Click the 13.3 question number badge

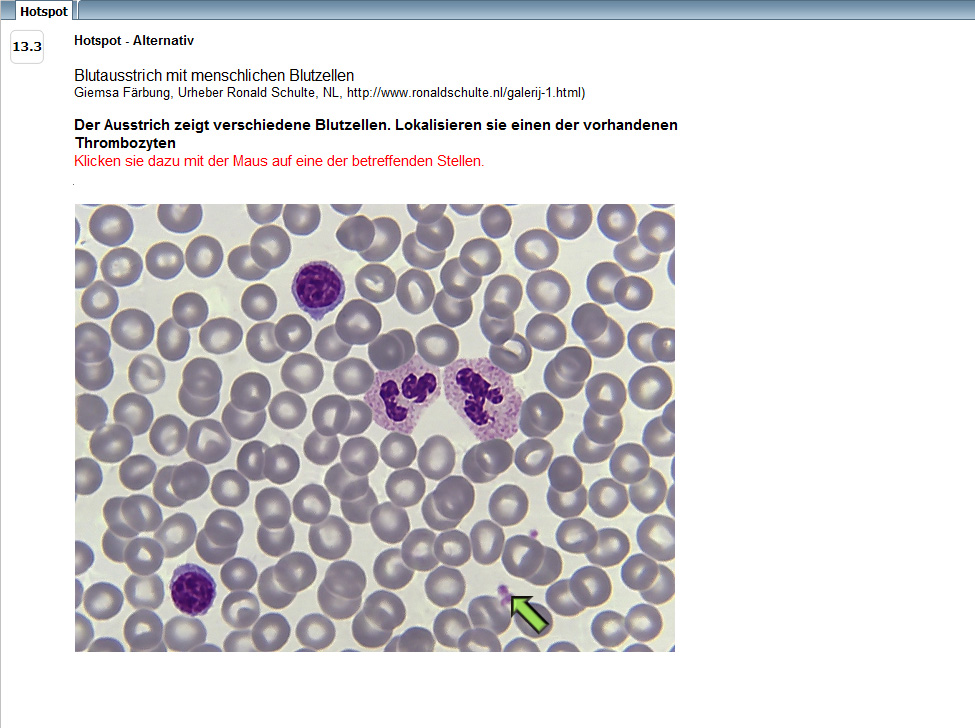pos(27,47)
